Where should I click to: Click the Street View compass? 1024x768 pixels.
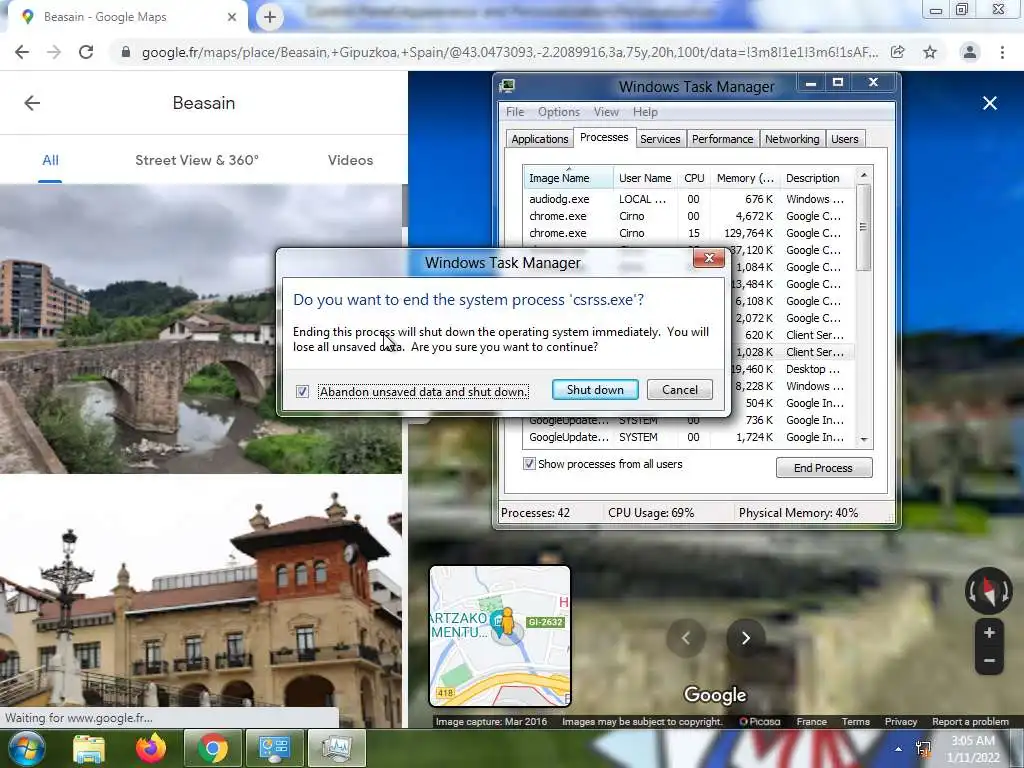point(989,590)
